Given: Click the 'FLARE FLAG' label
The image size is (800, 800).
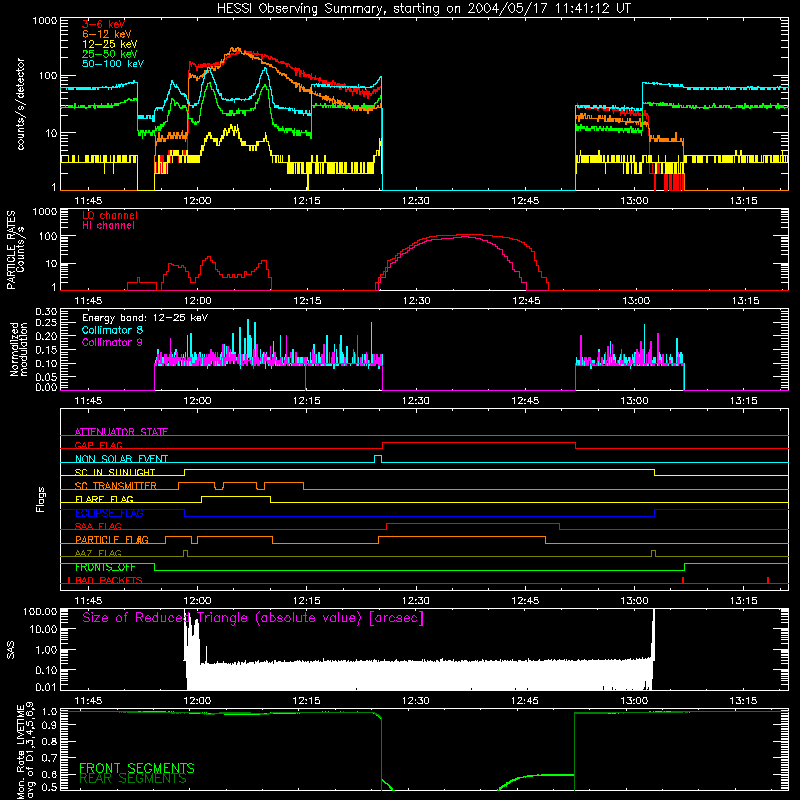Looking at the screenshot, I should [x=104, y=499].
